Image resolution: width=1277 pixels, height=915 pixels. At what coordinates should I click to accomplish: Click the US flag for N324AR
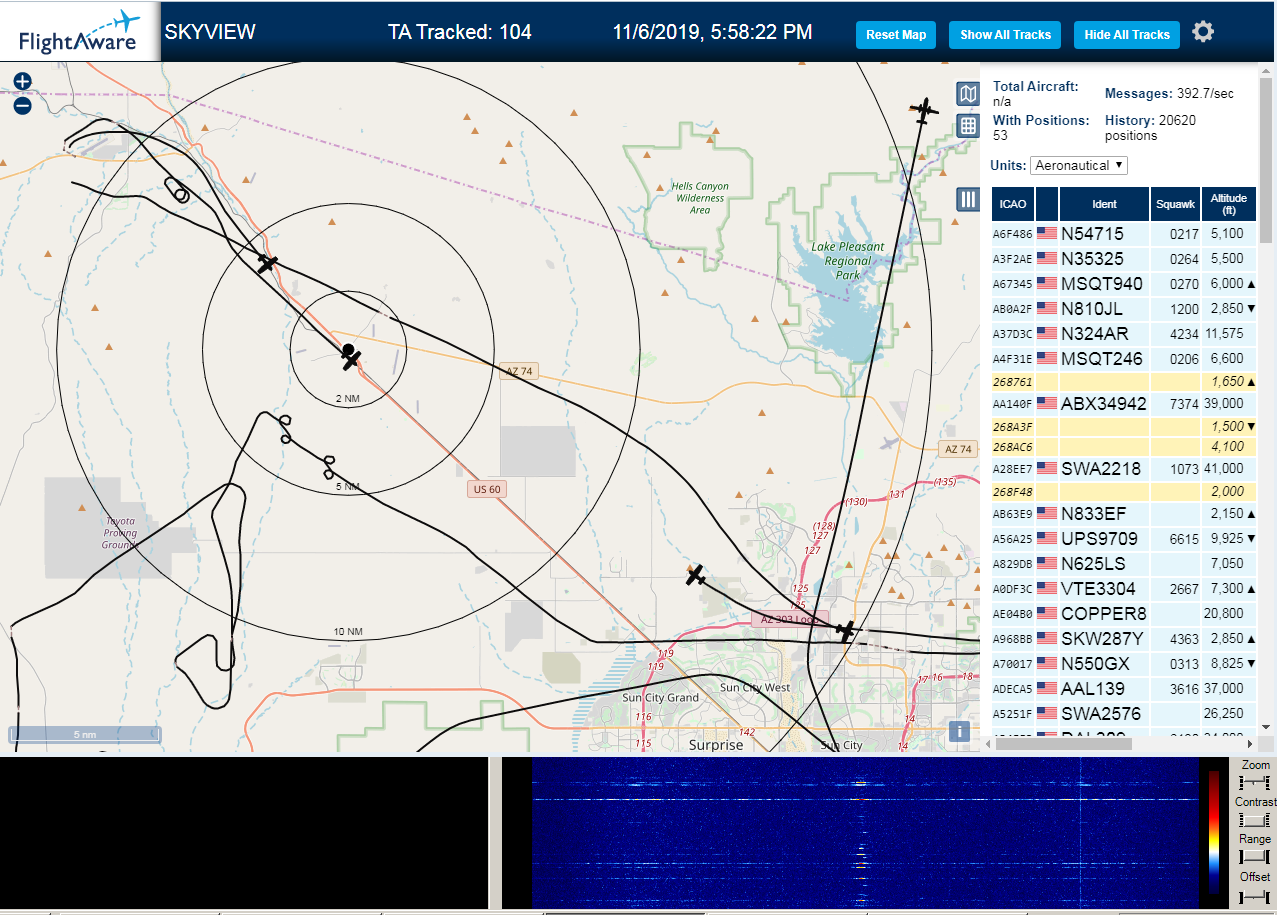pos(1047,334)
